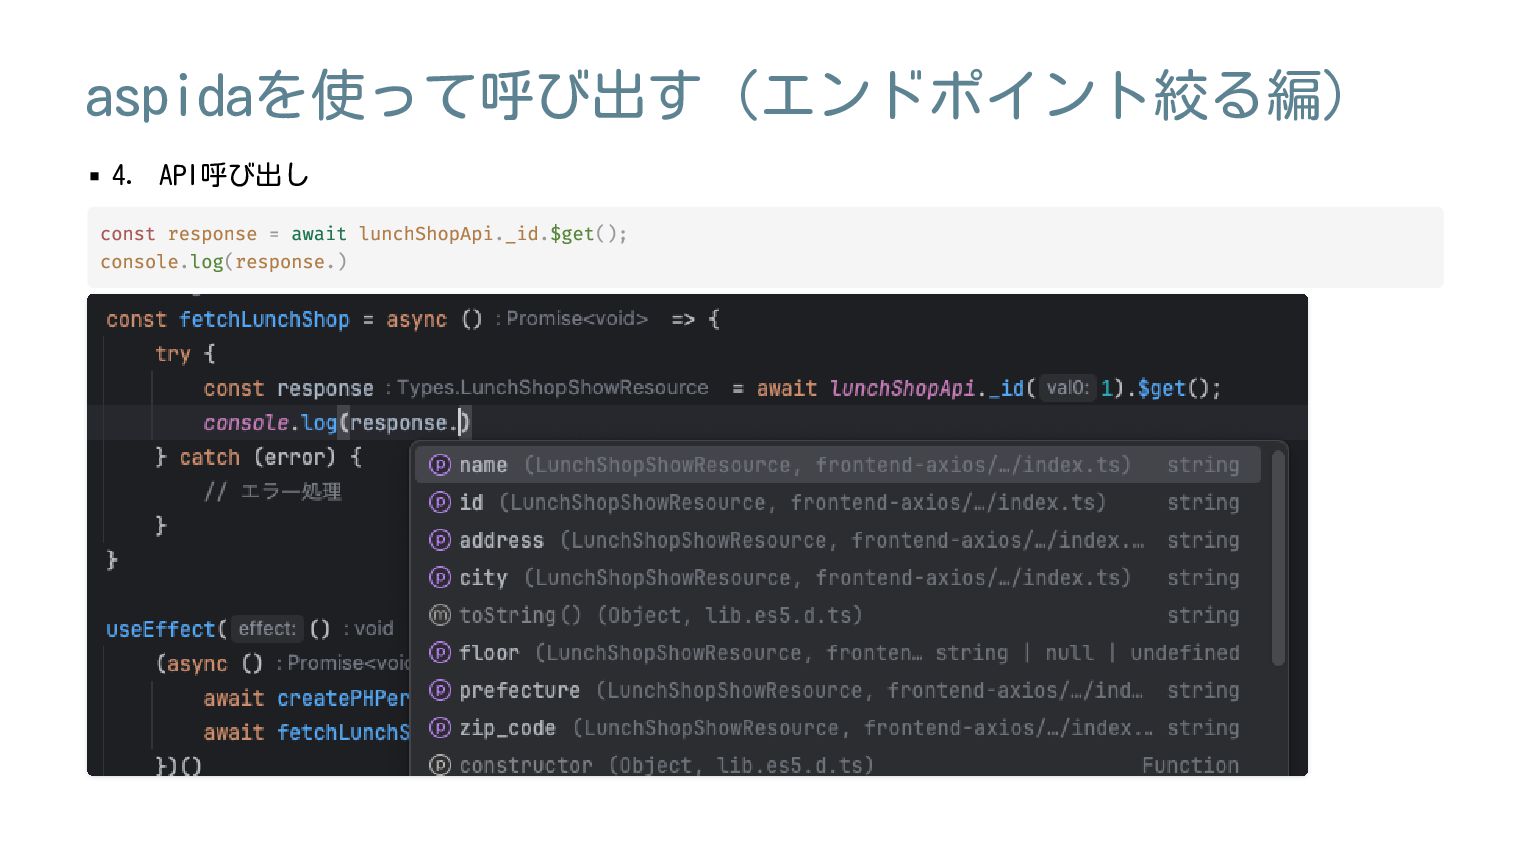
Task: Click the val0 parameter inlay hint
Action: (x=1068, y=388)
